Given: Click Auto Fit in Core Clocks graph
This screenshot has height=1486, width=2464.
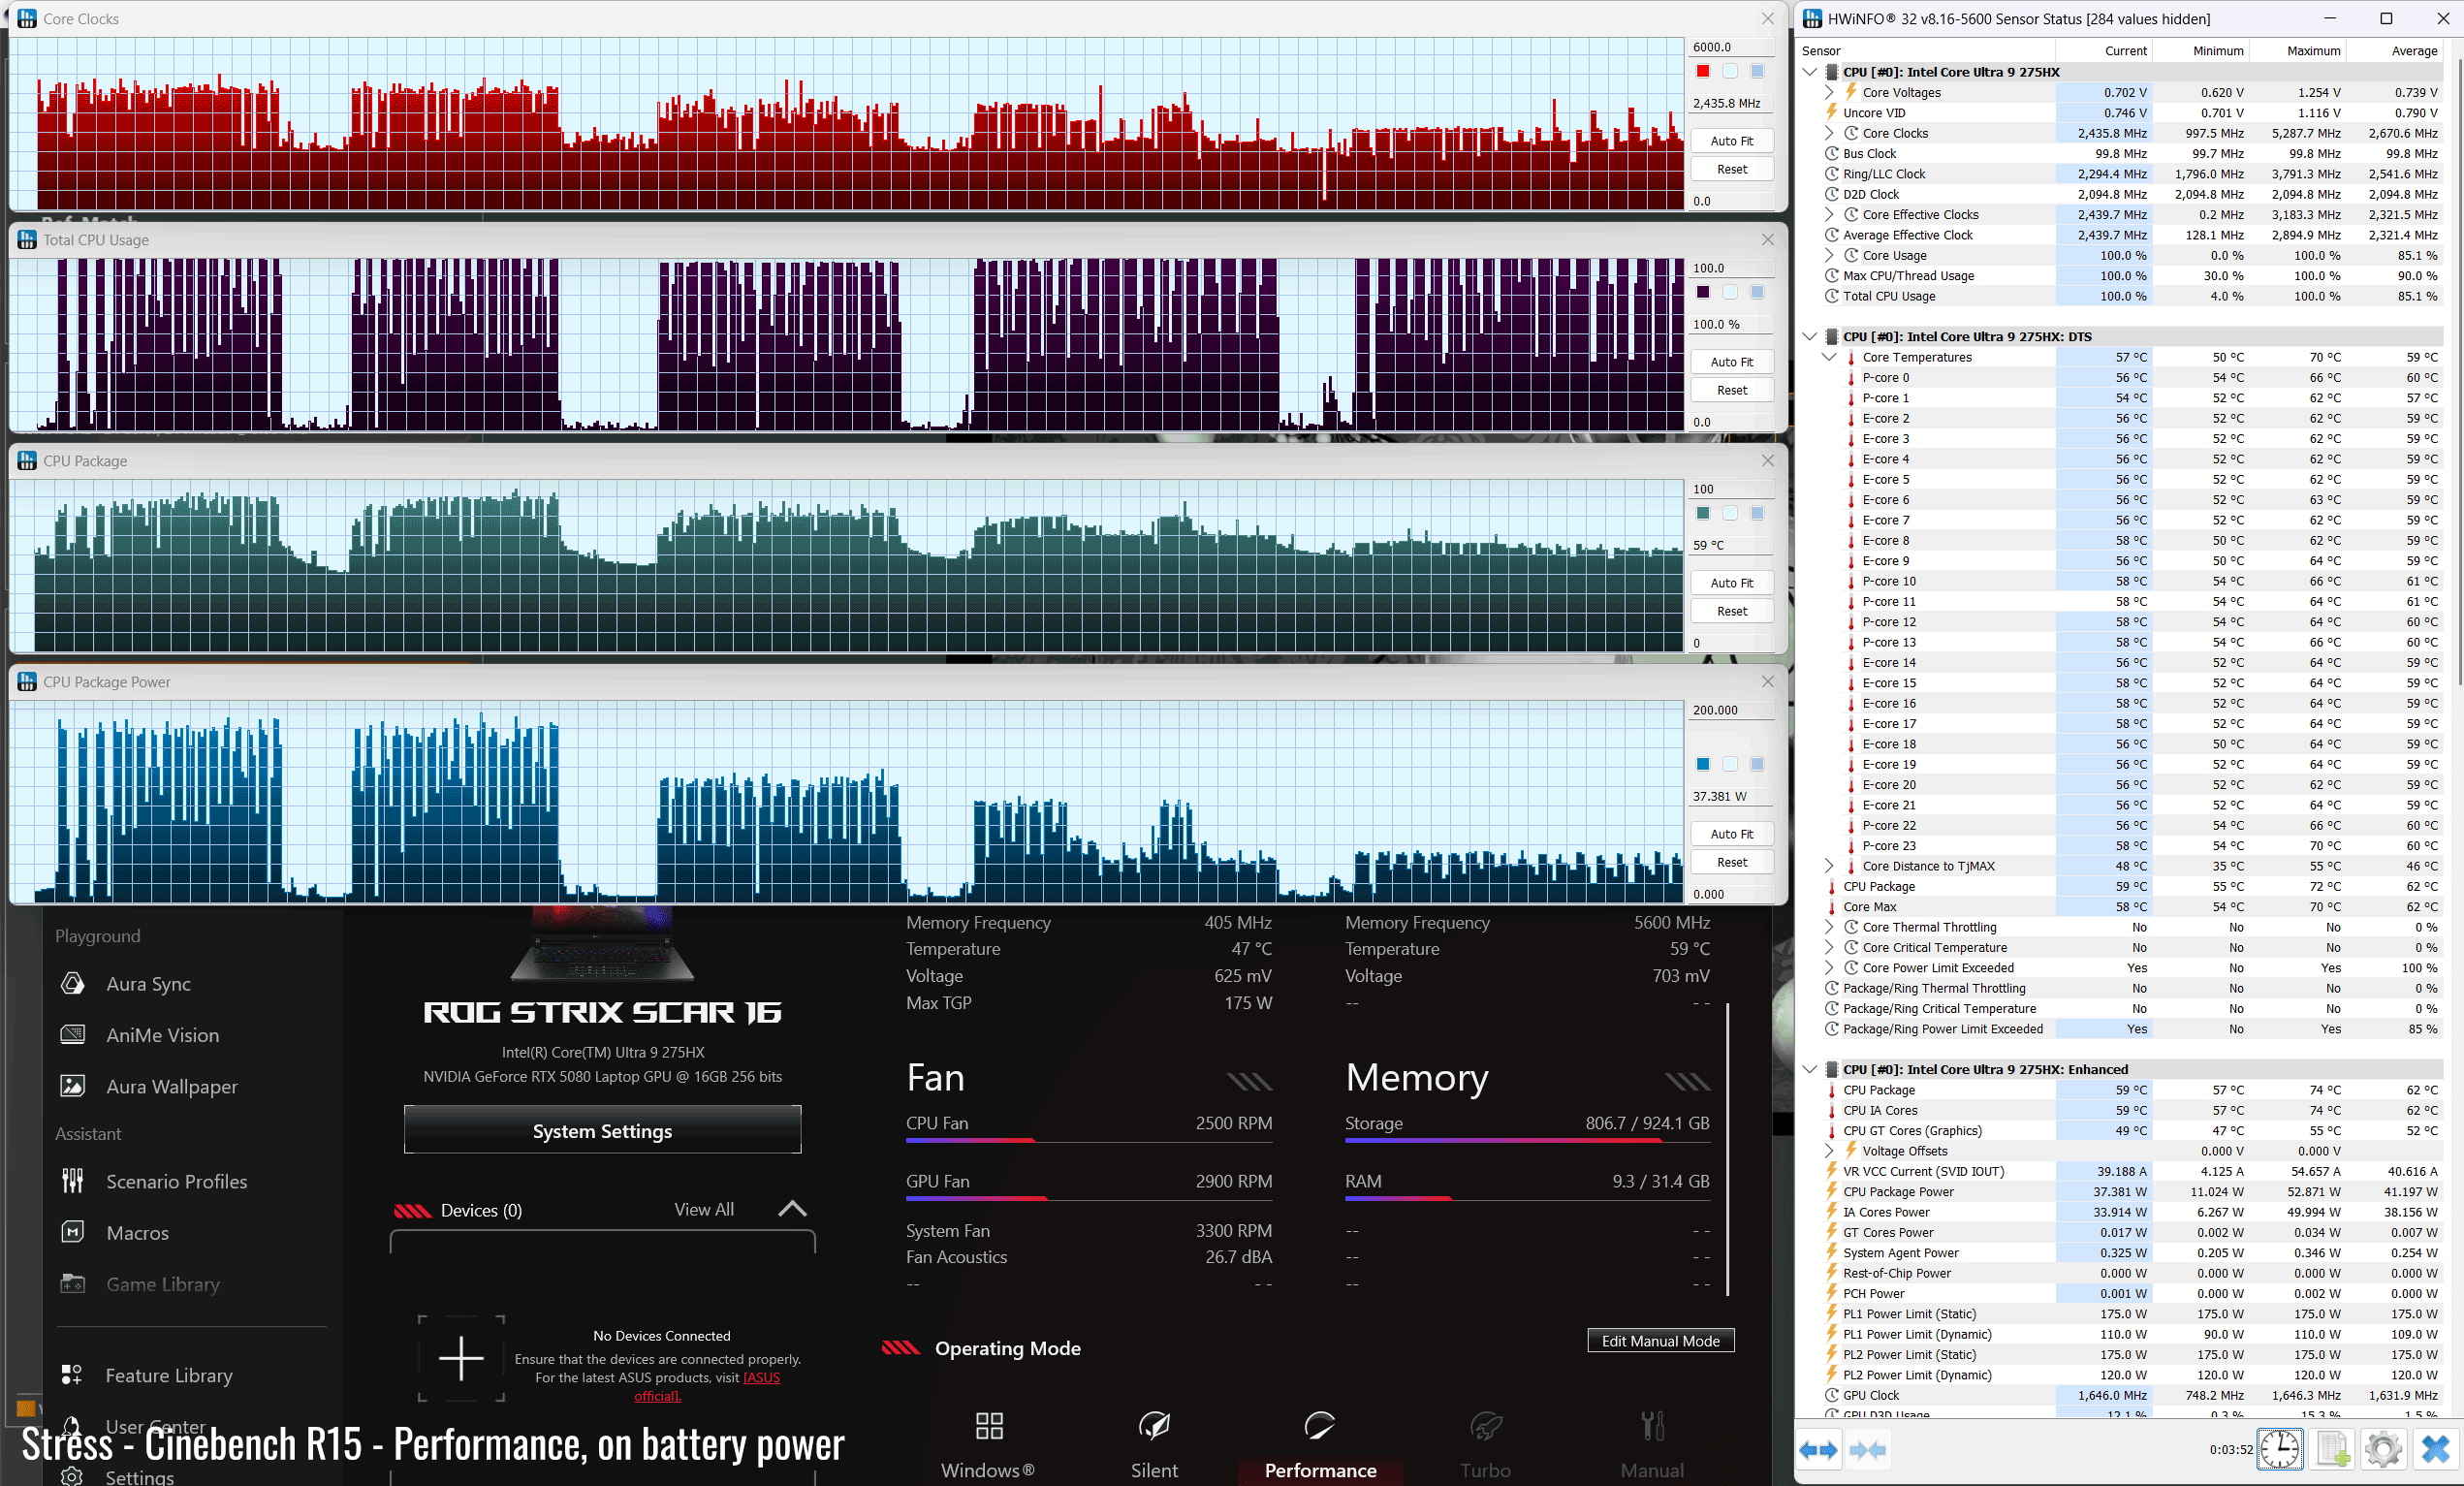Looking at the screenshot, I should [1732, 141].
